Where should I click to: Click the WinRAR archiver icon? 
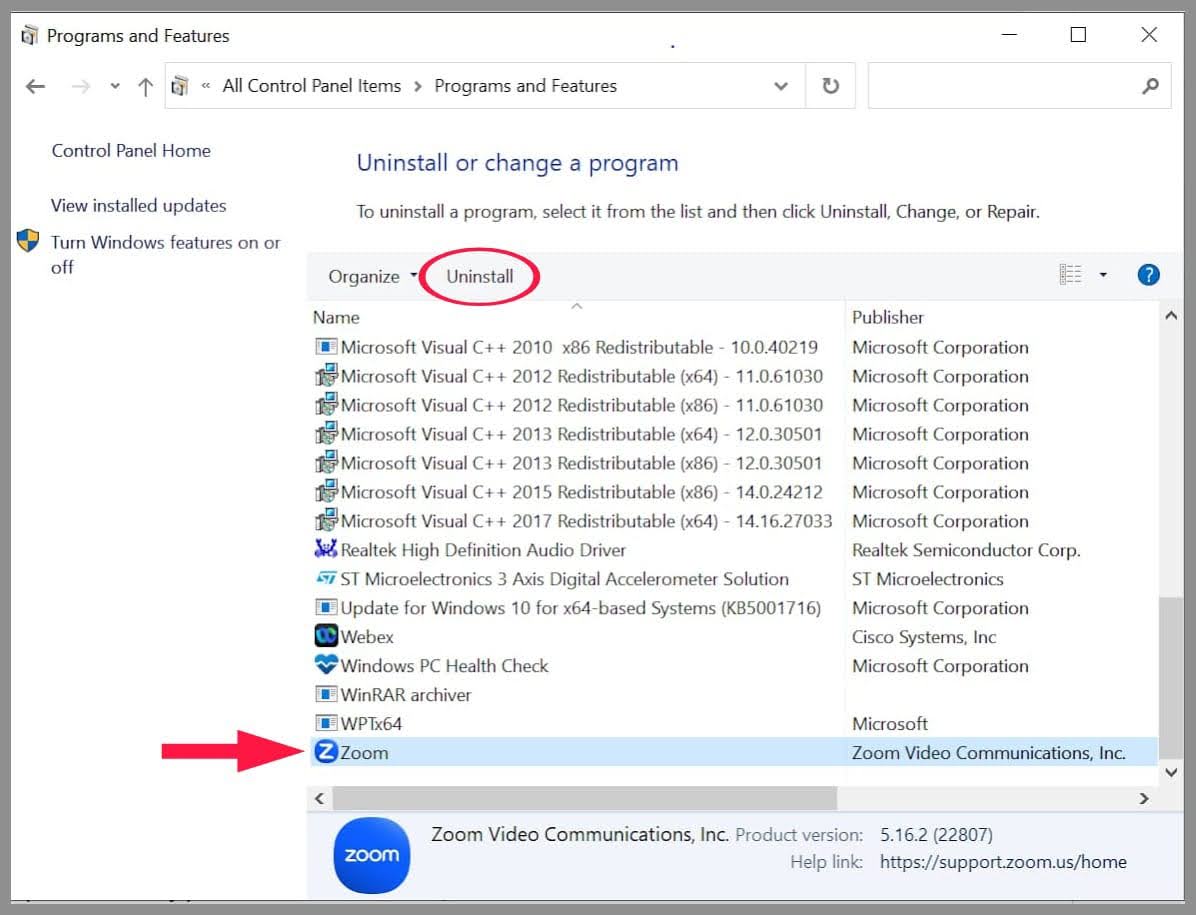coord(327,694)
